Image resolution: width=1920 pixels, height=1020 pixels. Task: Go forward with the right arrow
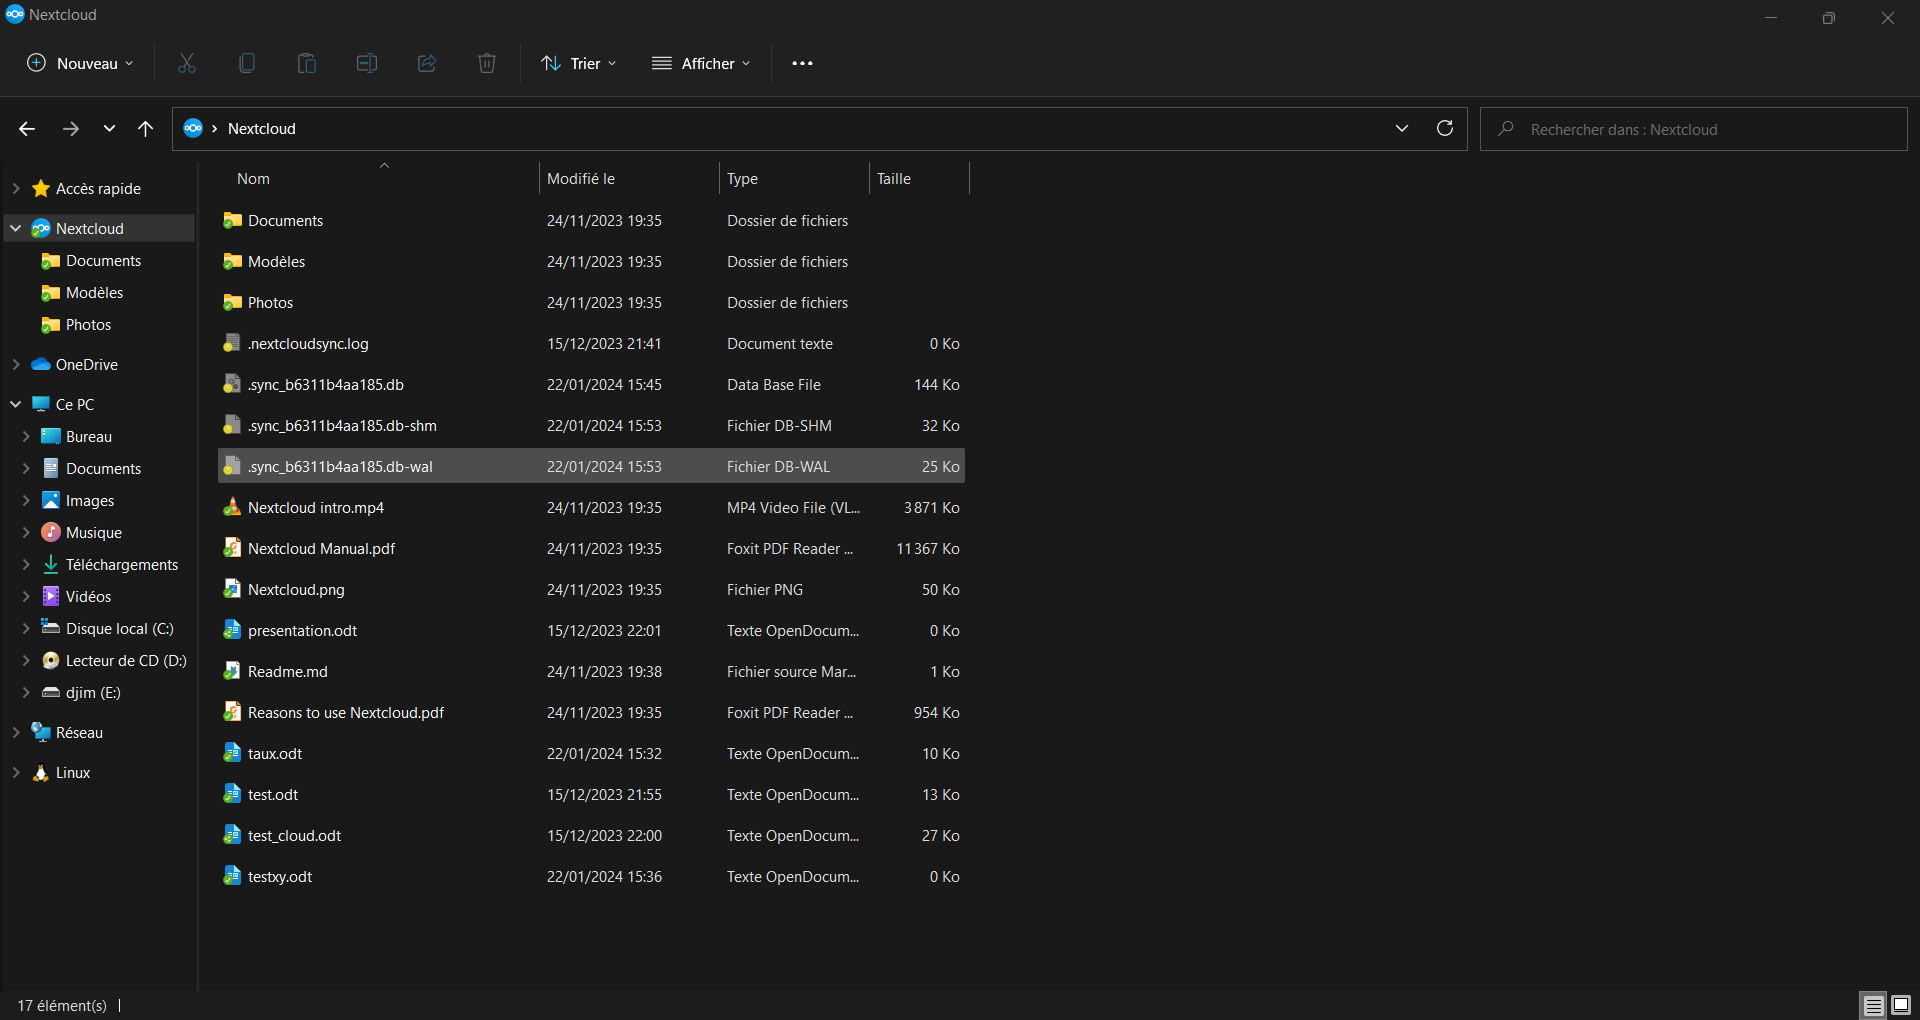[x=71, y=129]
